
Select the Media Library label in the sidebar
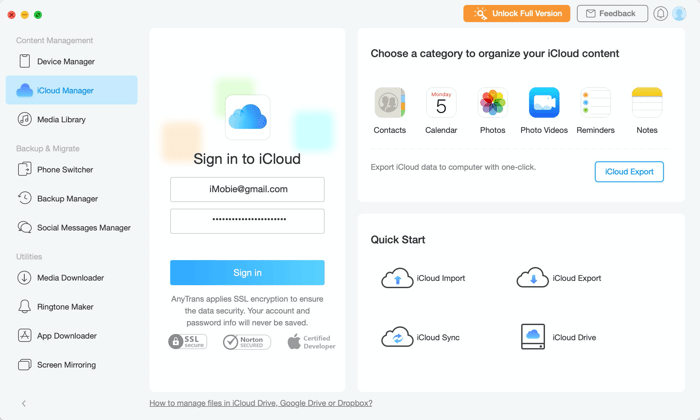61,120
